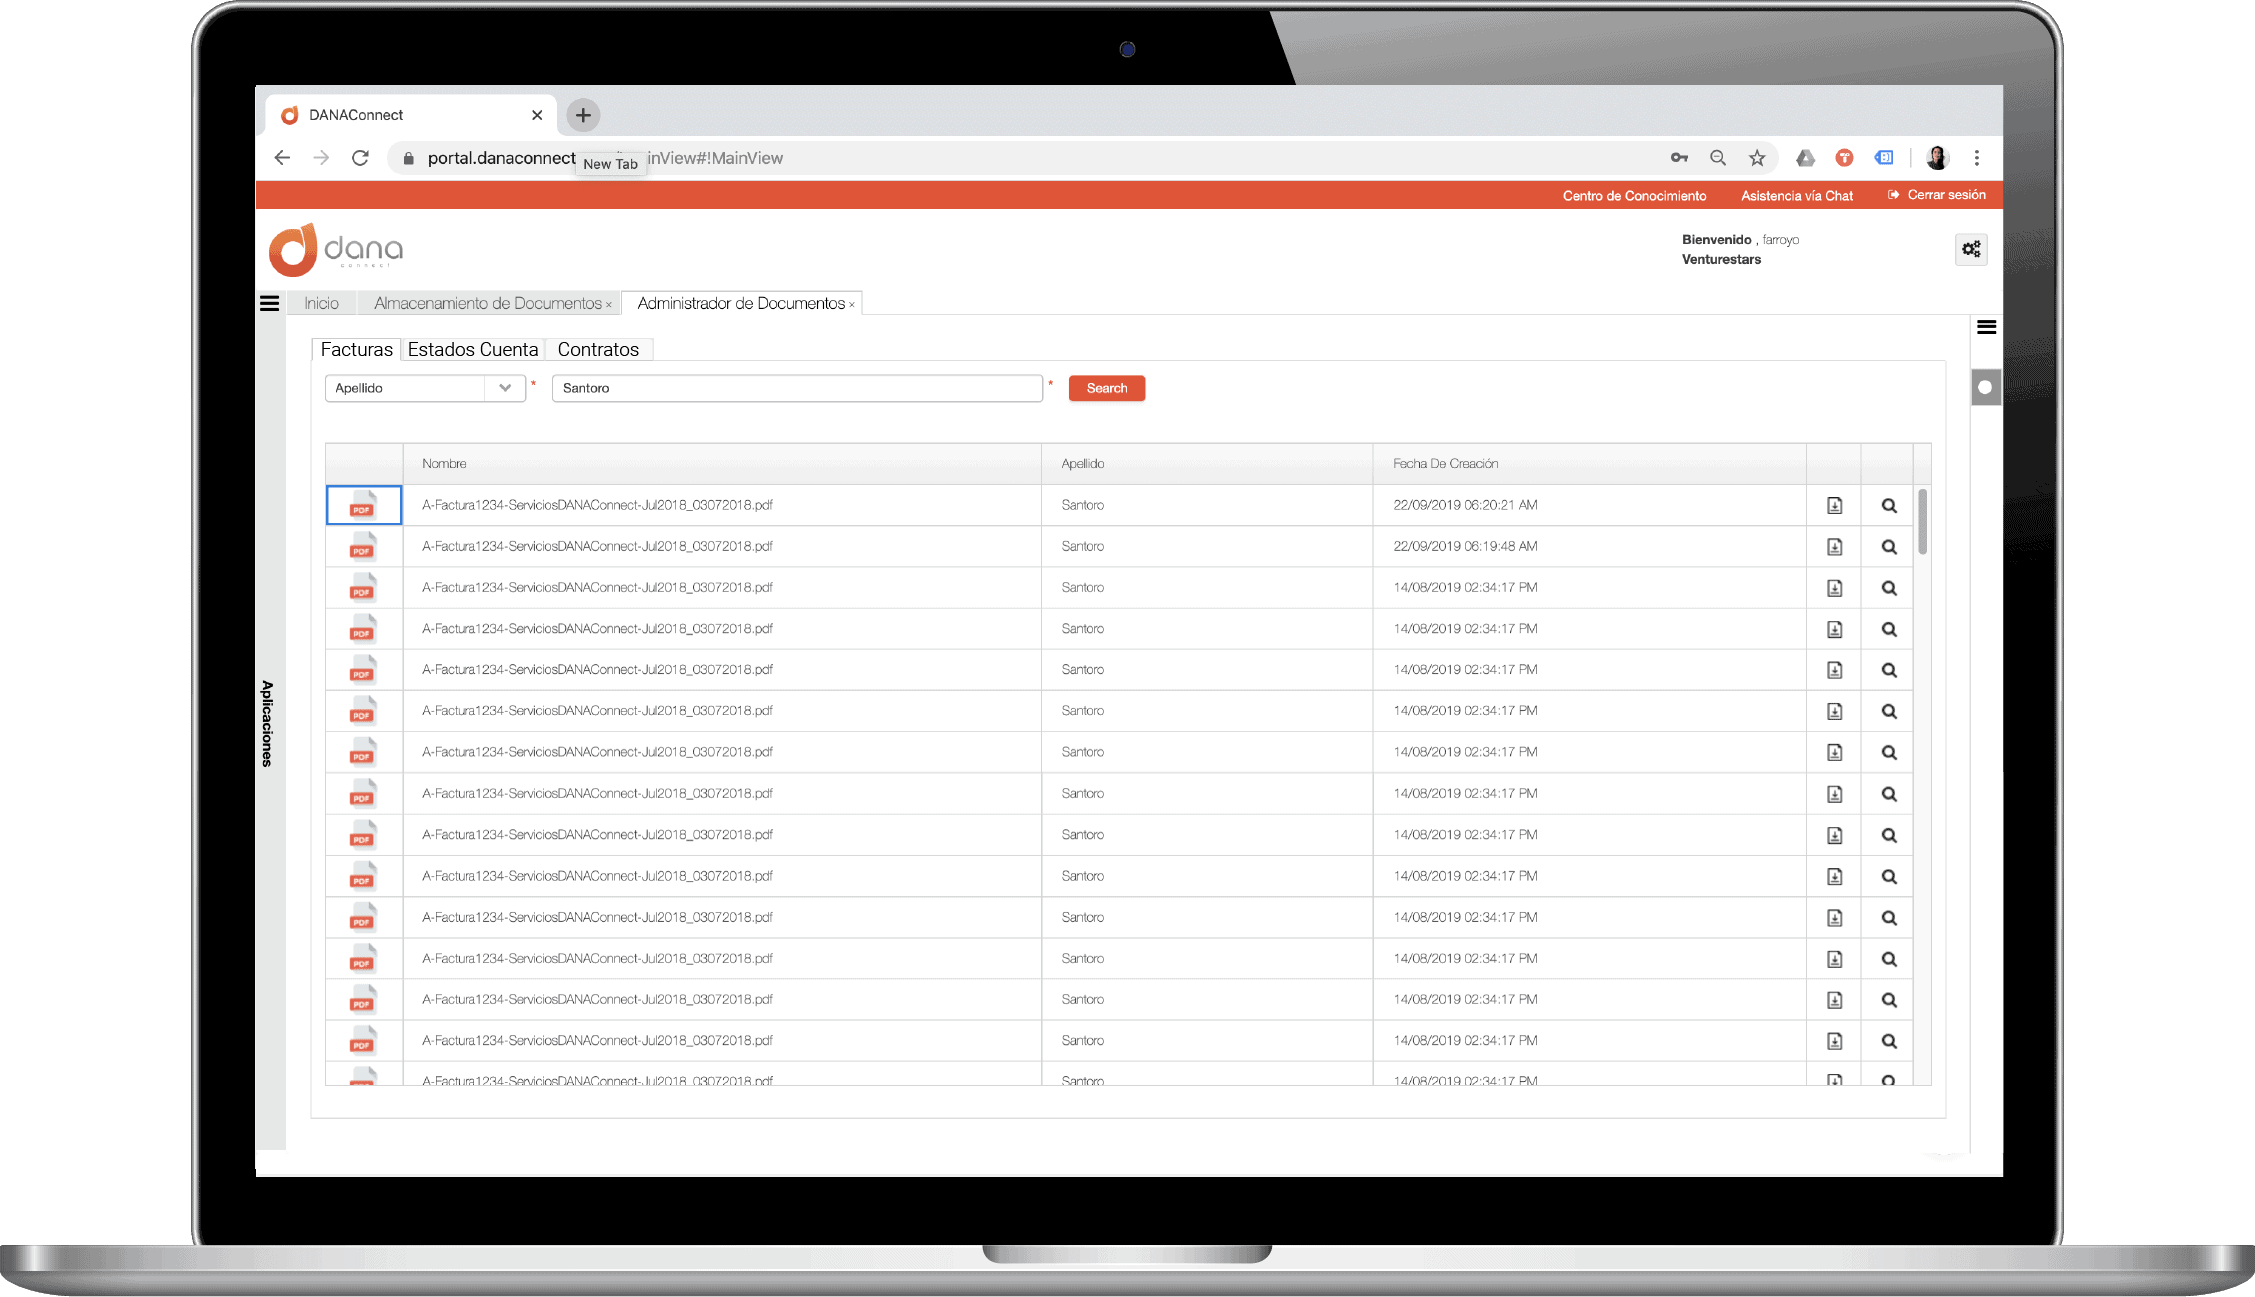2255x1297 pixels.
Task: Sort by the Apellido column header
Action: (x=1207, y=464)
